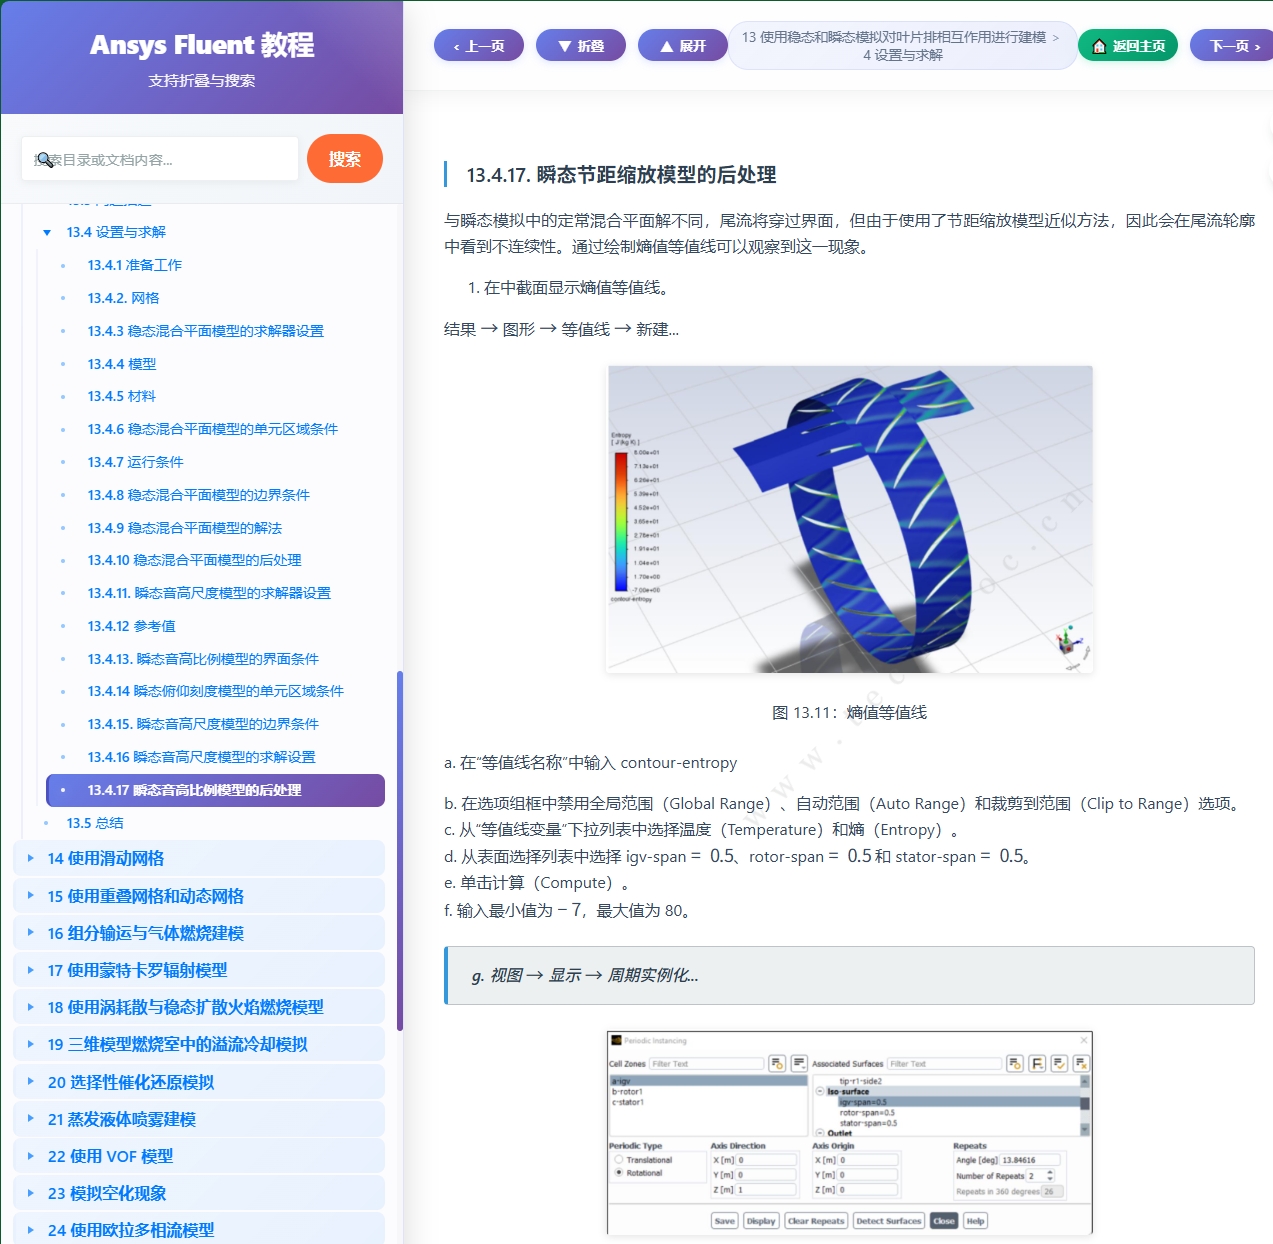The height and width of the screenshot is (1244, 1273).
Task: Select the Translational periodic type
Action: tap(618, 1160)
